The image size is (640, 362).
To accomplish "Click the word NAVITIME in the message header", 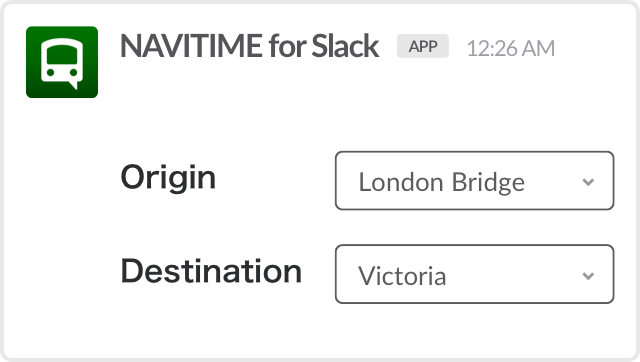I will [x=191, y=46].
